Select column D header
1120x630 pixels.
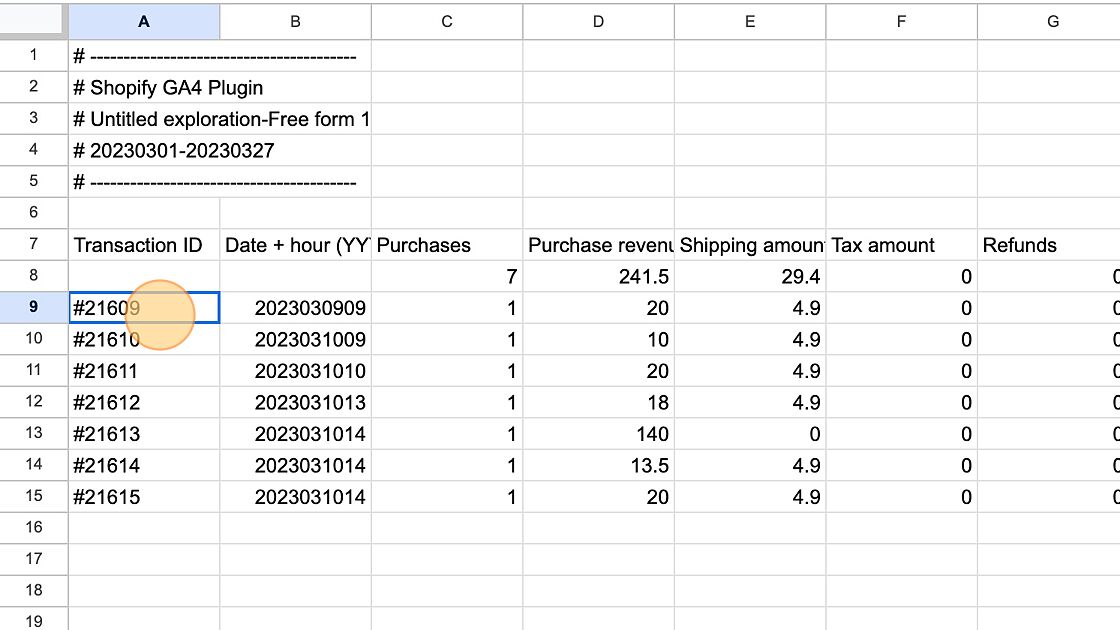click(598, 21)
